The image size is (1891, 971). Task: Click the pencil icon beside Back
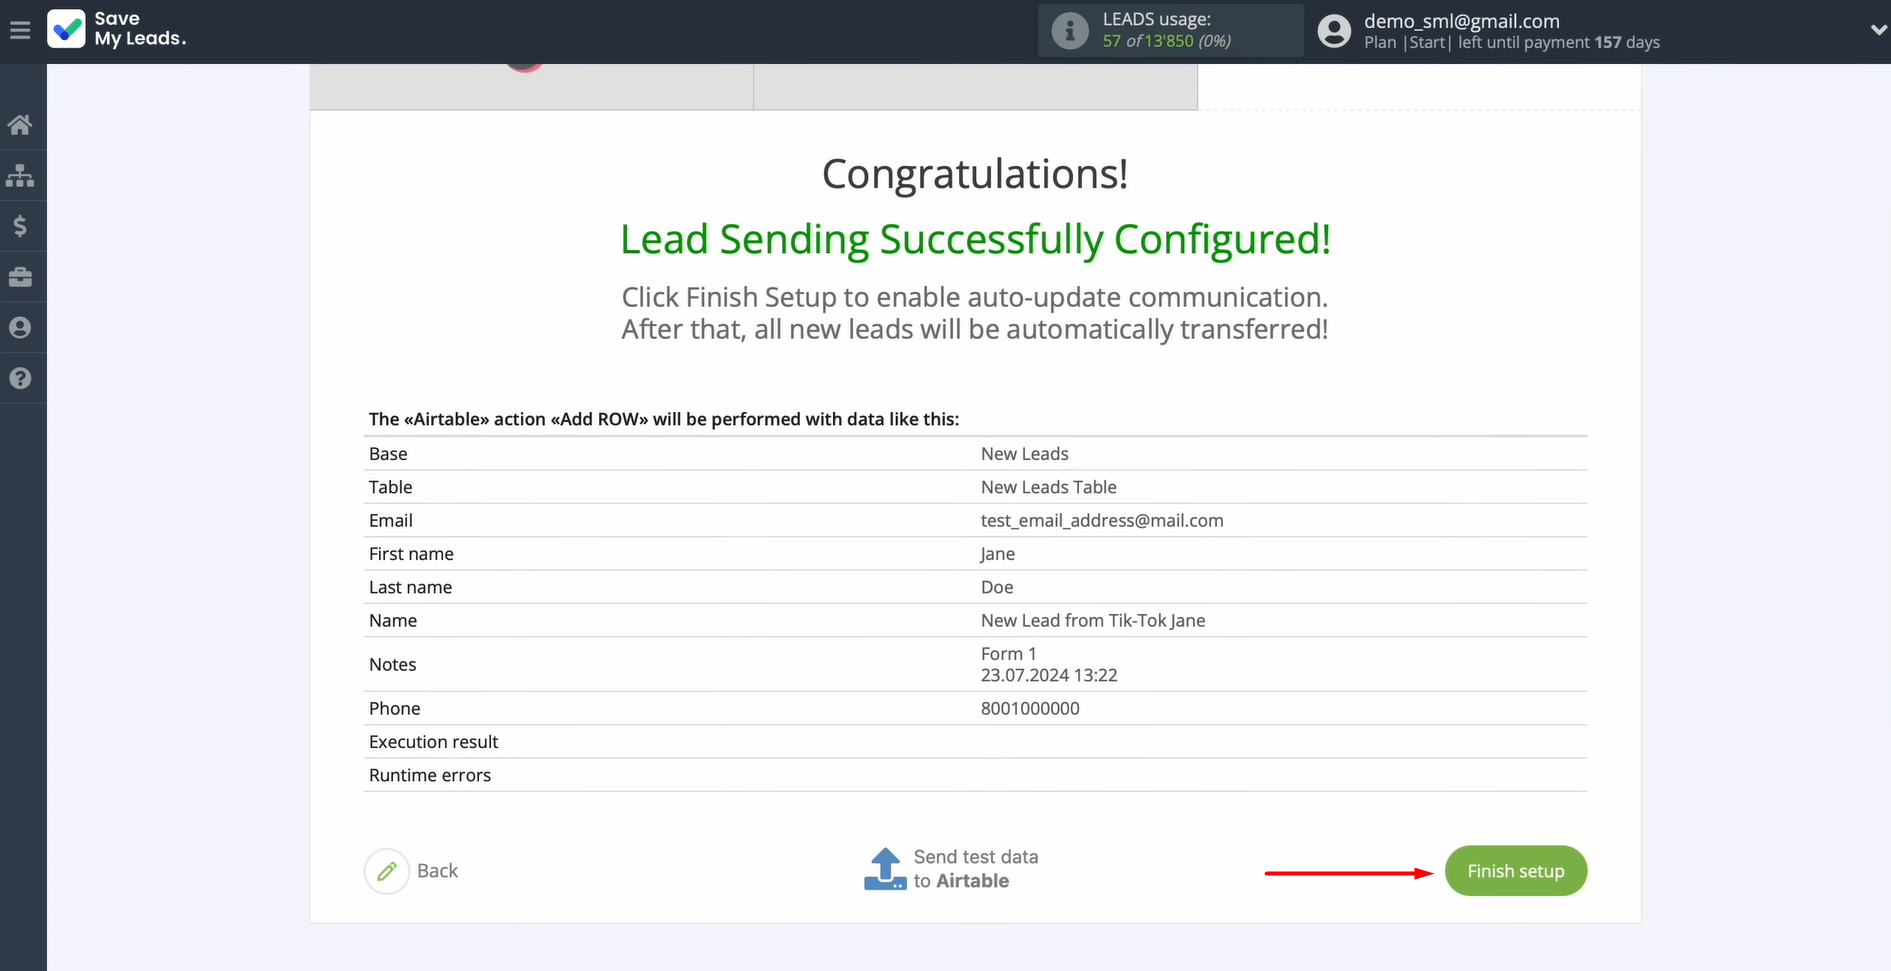tap(387, 871)
